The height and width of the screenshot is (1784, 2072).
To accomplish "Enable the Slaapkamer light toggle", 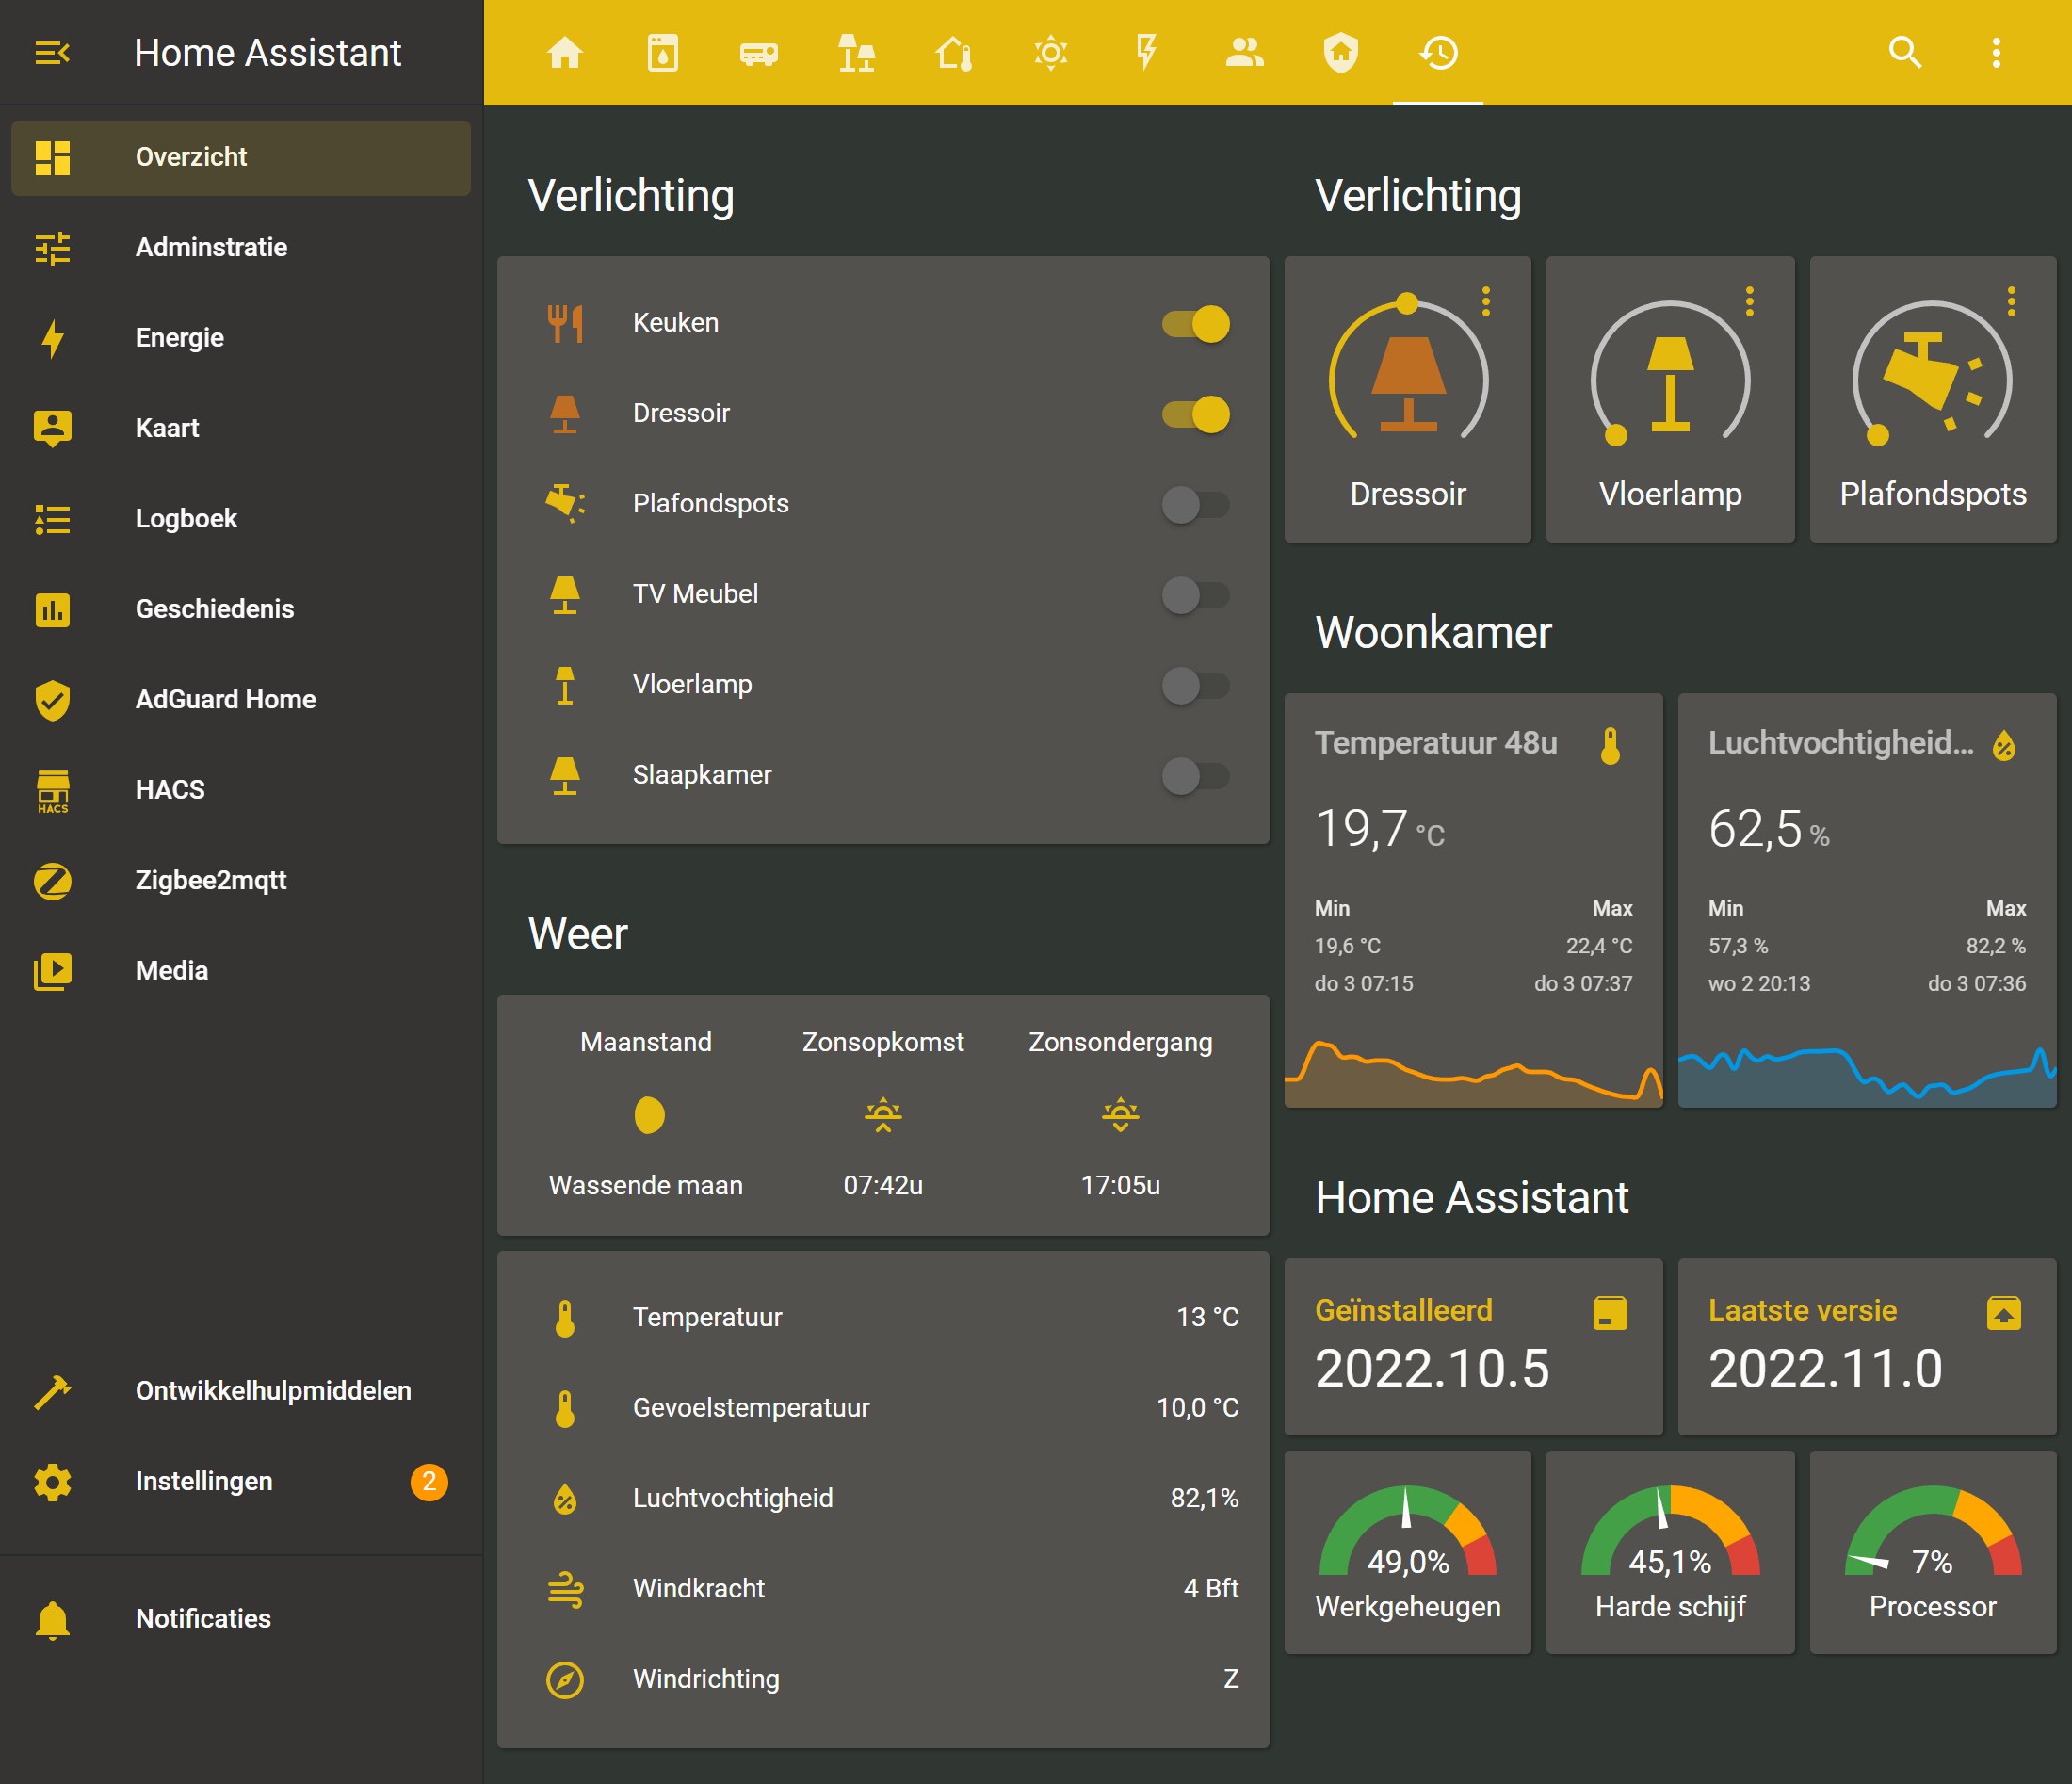I will click(1196, 775).
